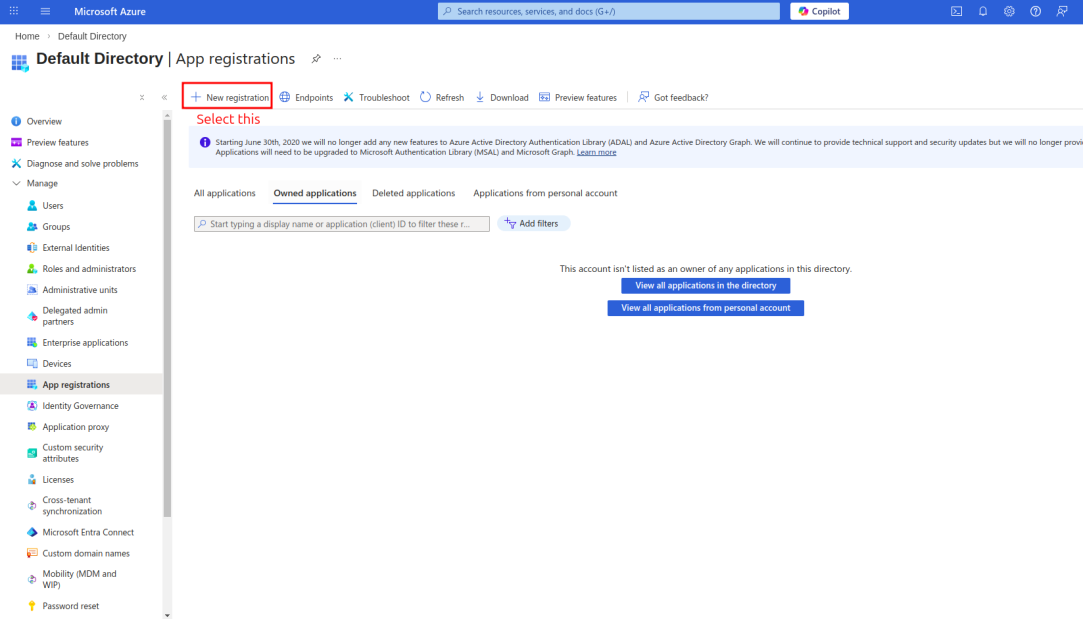
Task: Focus the application name filter field
Action: [342, 224]
